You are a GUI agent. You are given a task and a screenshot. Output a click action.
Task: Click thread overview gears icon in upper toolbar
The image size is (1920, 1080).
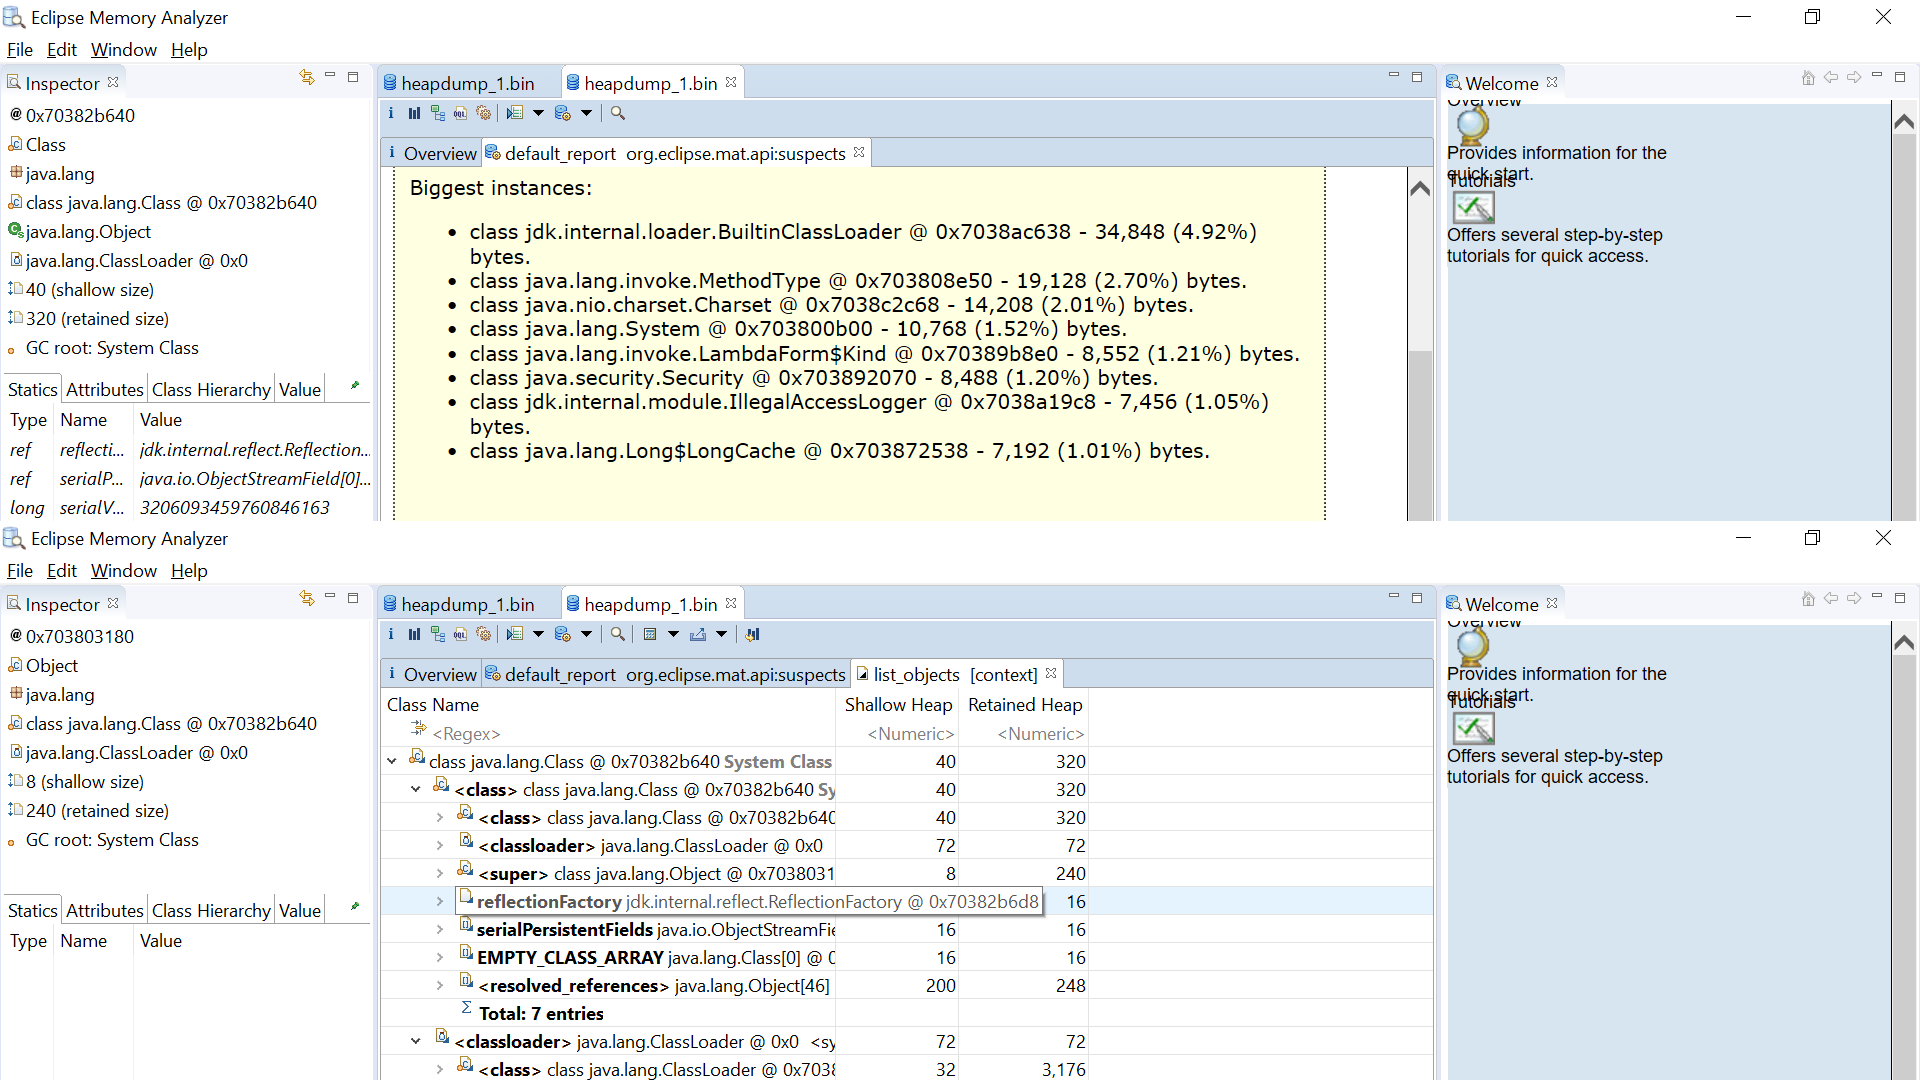(483, 113)
